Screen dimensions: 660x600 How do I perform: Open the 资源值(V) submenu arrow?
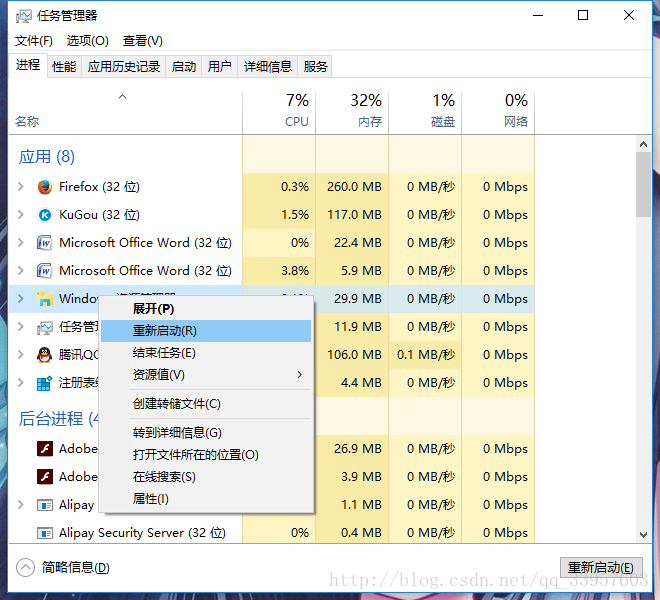pyautogui.click(x=299, y=375)
